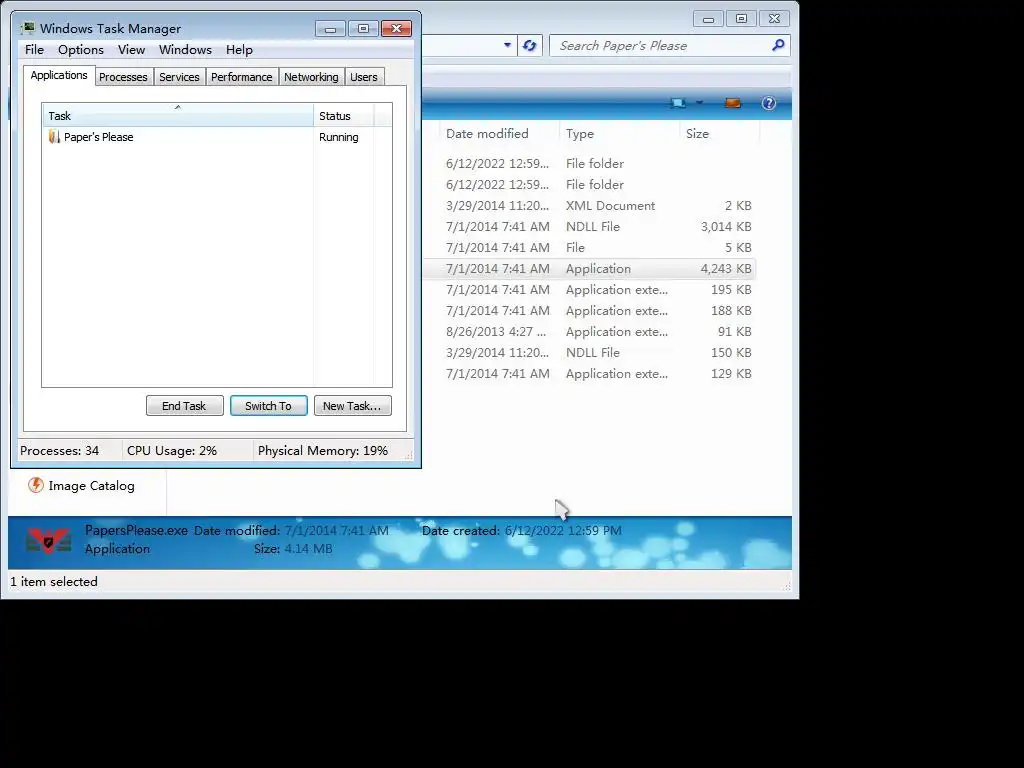The height and width of the screenshot is (768, 1024).
Task: Switch to the Processes tab
Action: (123, 77)
